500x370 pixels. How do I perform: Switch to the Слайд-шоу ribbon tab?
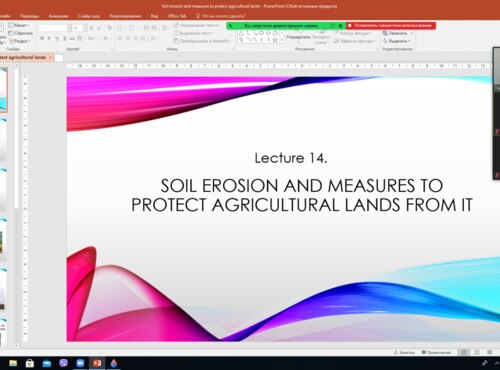point(89,16)
